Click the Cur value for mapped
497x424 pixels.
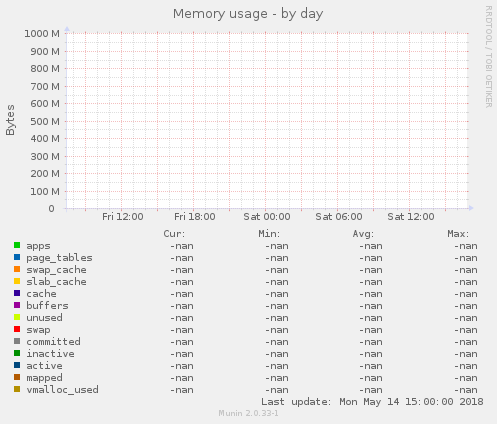[182, 378]
